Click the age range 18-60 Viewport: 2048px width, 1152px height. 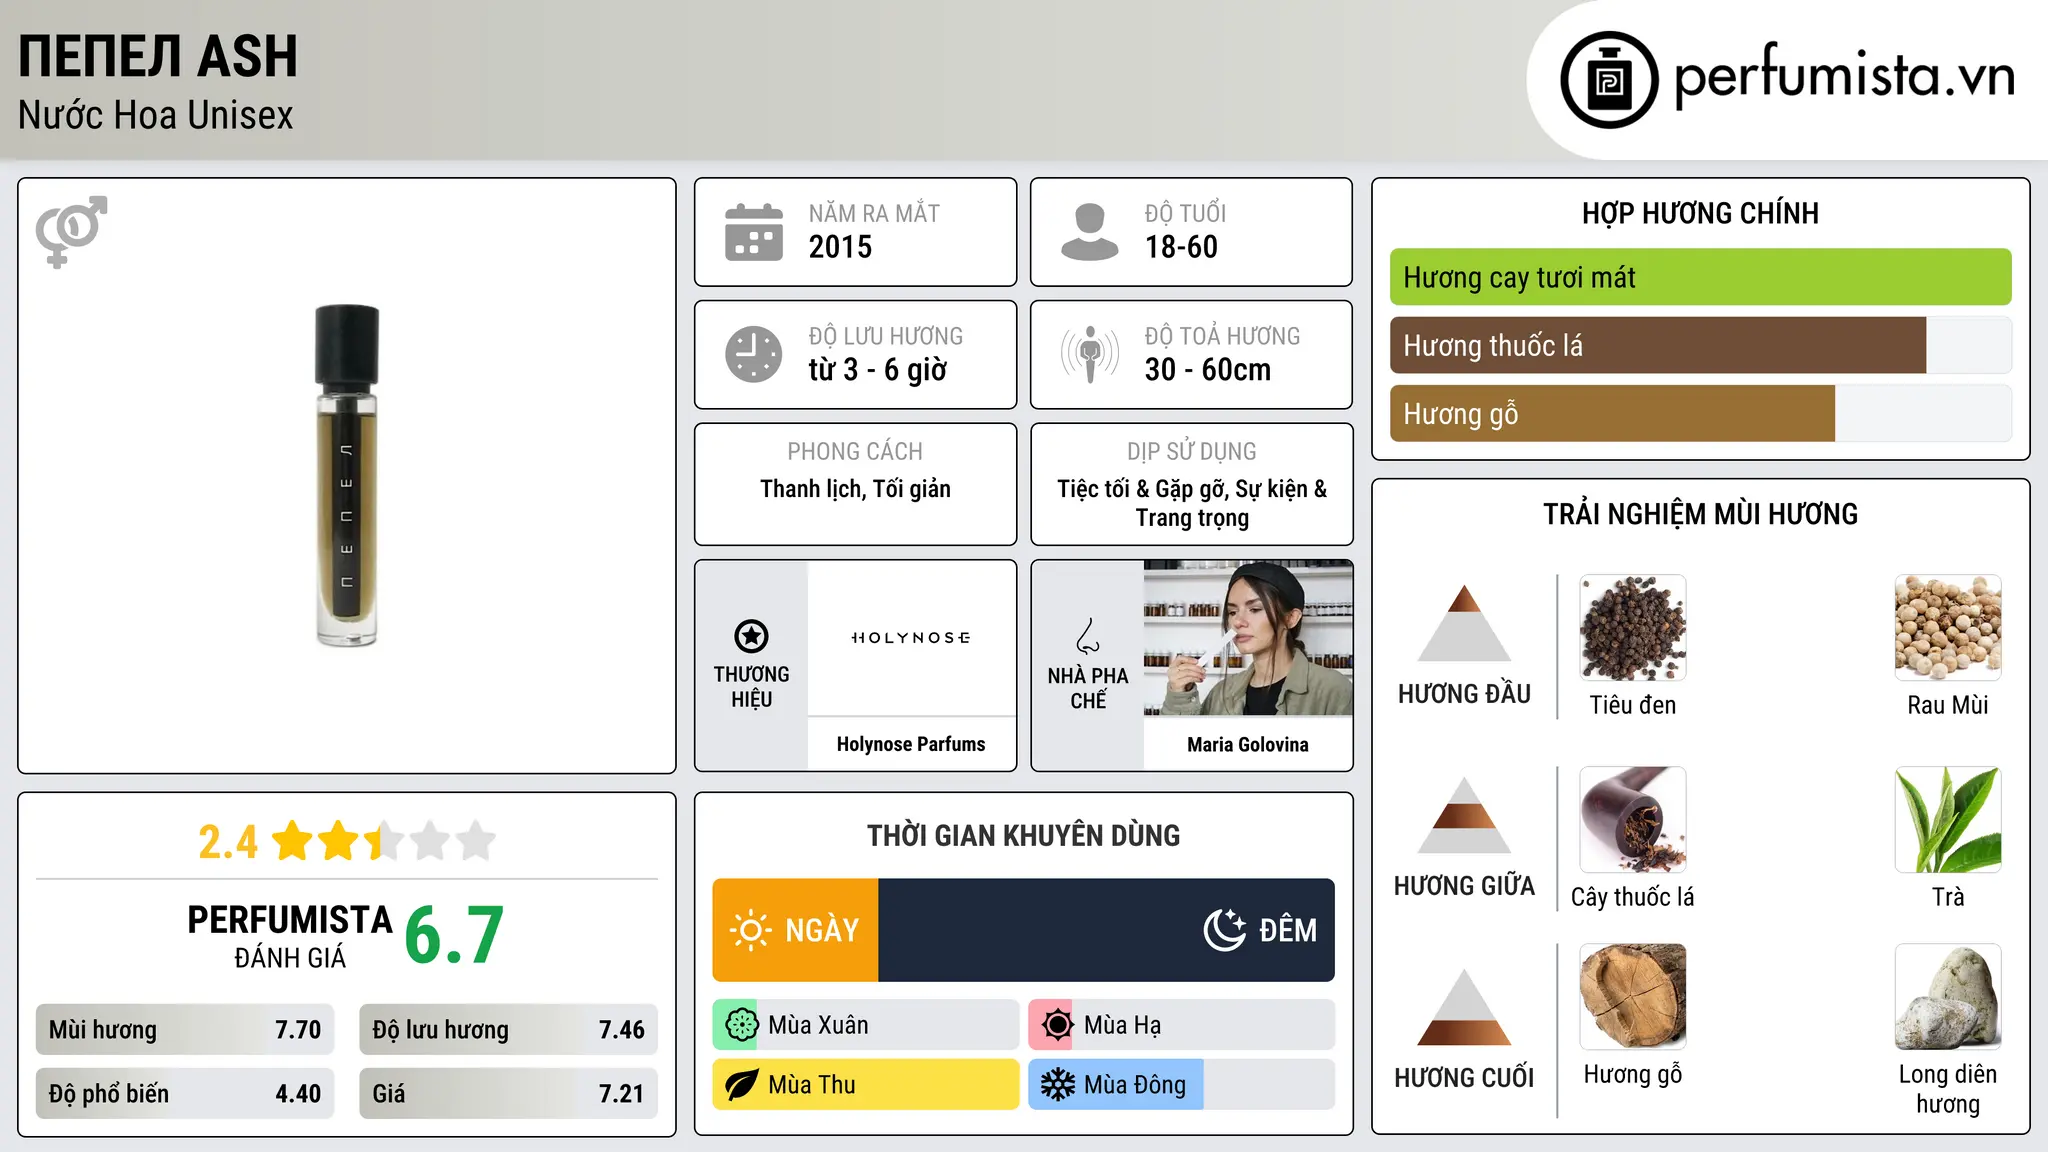1181,247
